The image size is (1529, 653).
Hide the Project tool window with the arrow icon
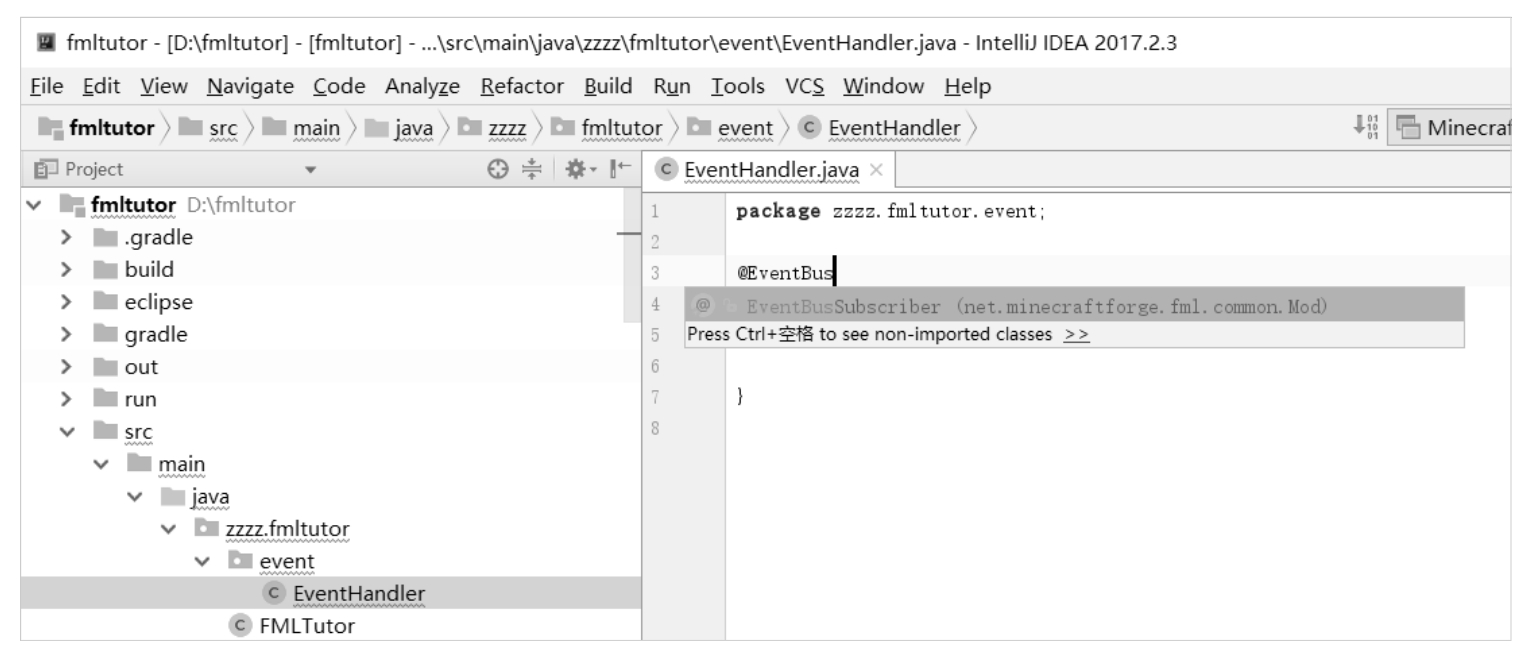coord(620,170)
